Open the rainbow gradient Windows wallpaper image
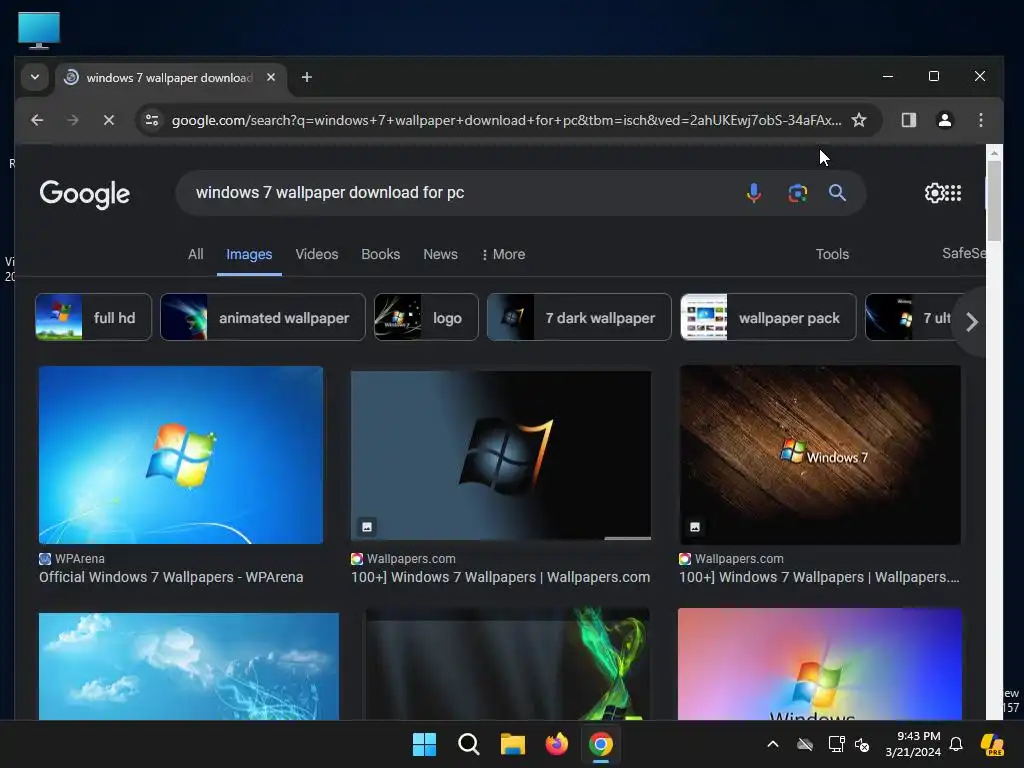This screenshot has height=768, width=1024. 820,664
